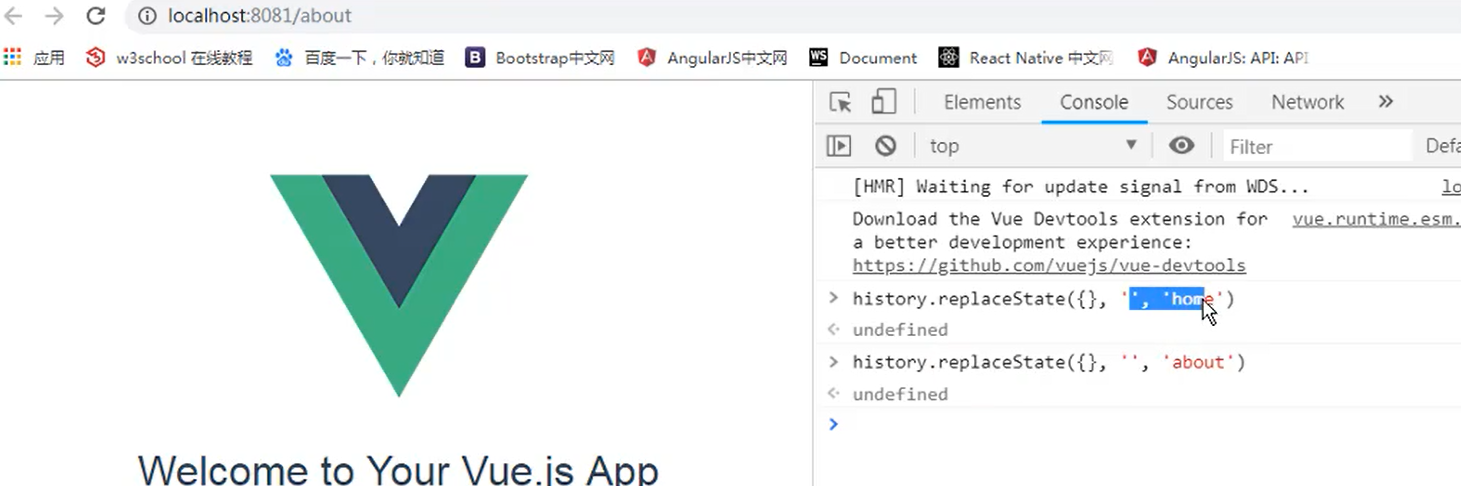Open the React Native bookmark
This screenshot has width=1461, height=486.
point(1026,58)
